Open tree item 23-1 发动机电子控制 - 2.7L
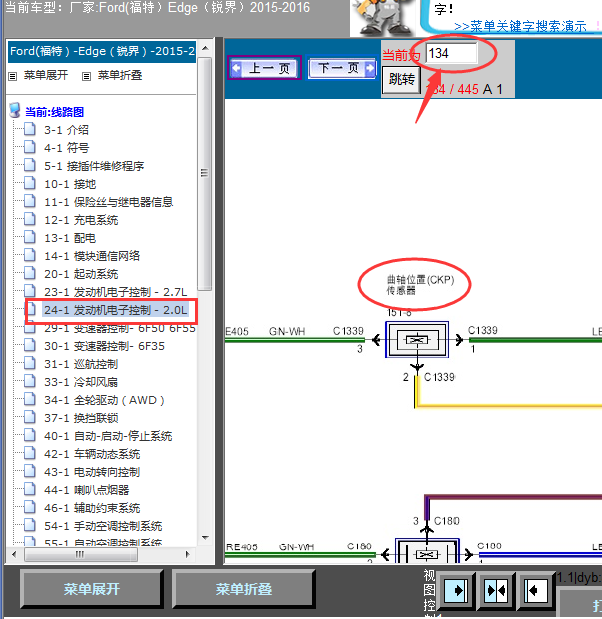The image size is (602, 619). (x=116, y=292)
